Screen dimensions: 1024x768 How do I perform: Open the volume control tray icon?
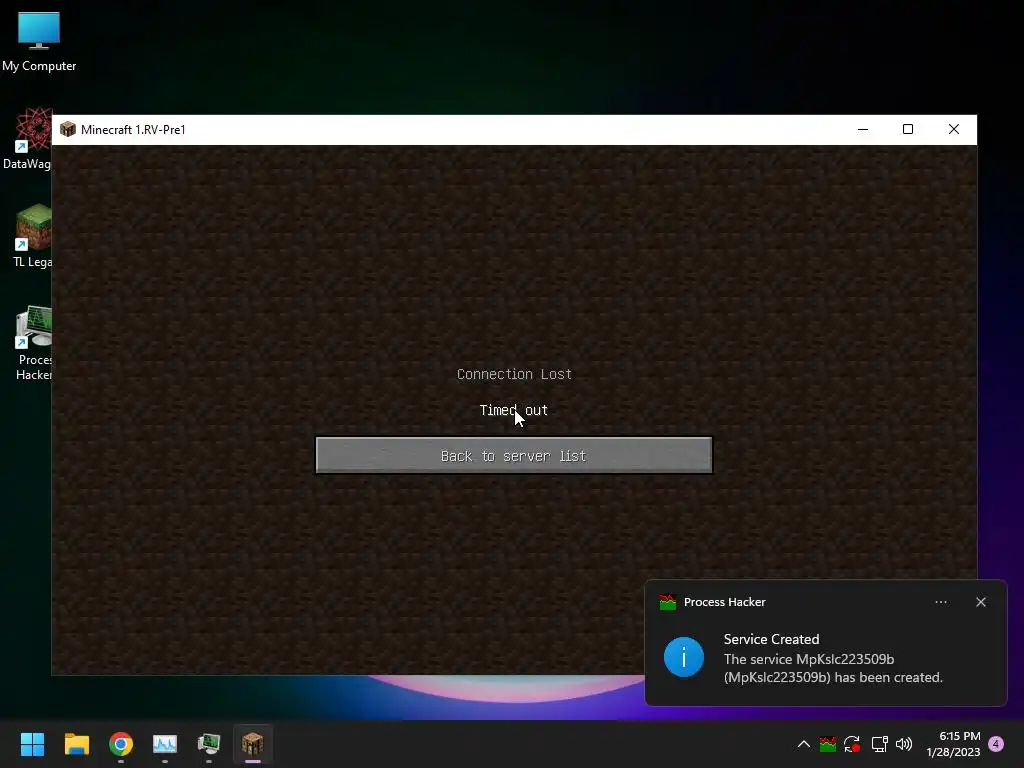pos(904,744)
